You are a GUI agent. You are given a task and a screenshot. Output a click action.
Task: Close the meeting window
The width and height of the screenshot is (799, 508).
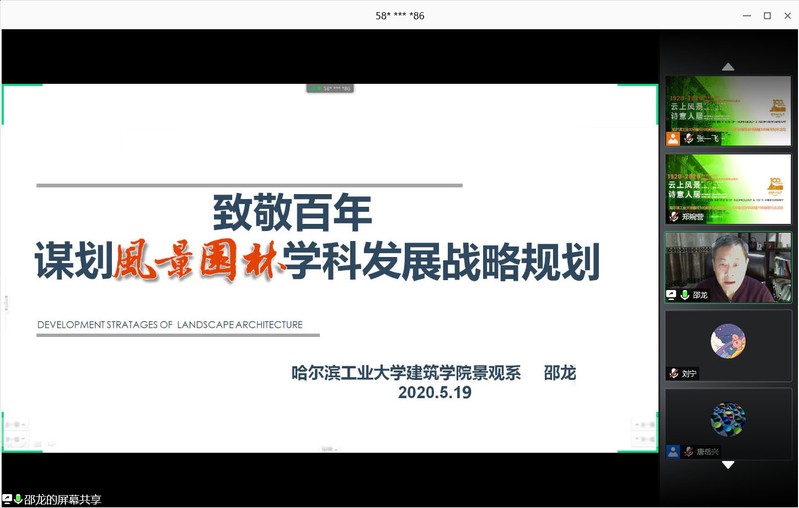tap(787, 16)
